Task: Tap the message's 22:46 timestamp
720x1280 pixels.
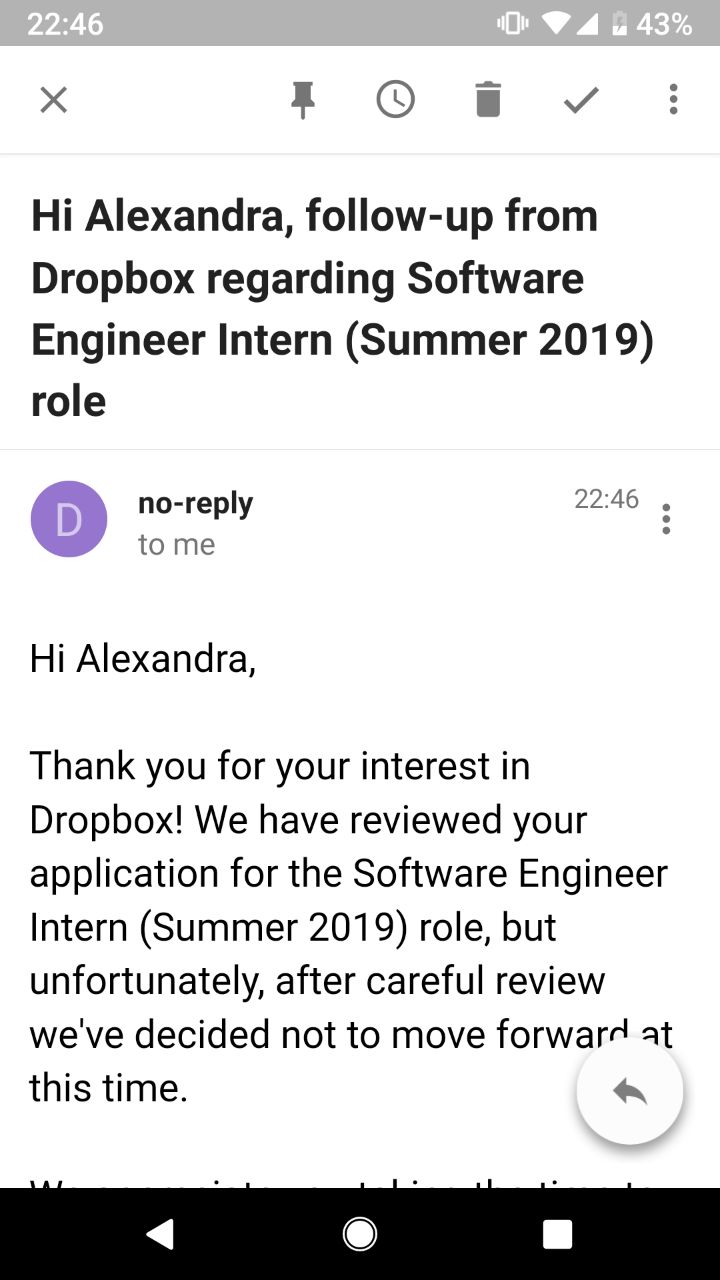Action: point(606,499)
